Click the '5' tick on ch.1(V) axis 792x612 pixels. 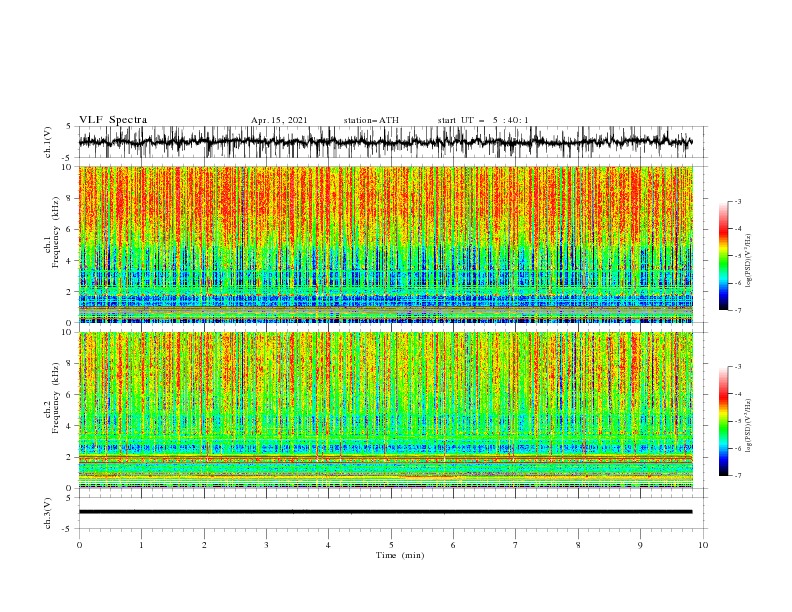68,127
